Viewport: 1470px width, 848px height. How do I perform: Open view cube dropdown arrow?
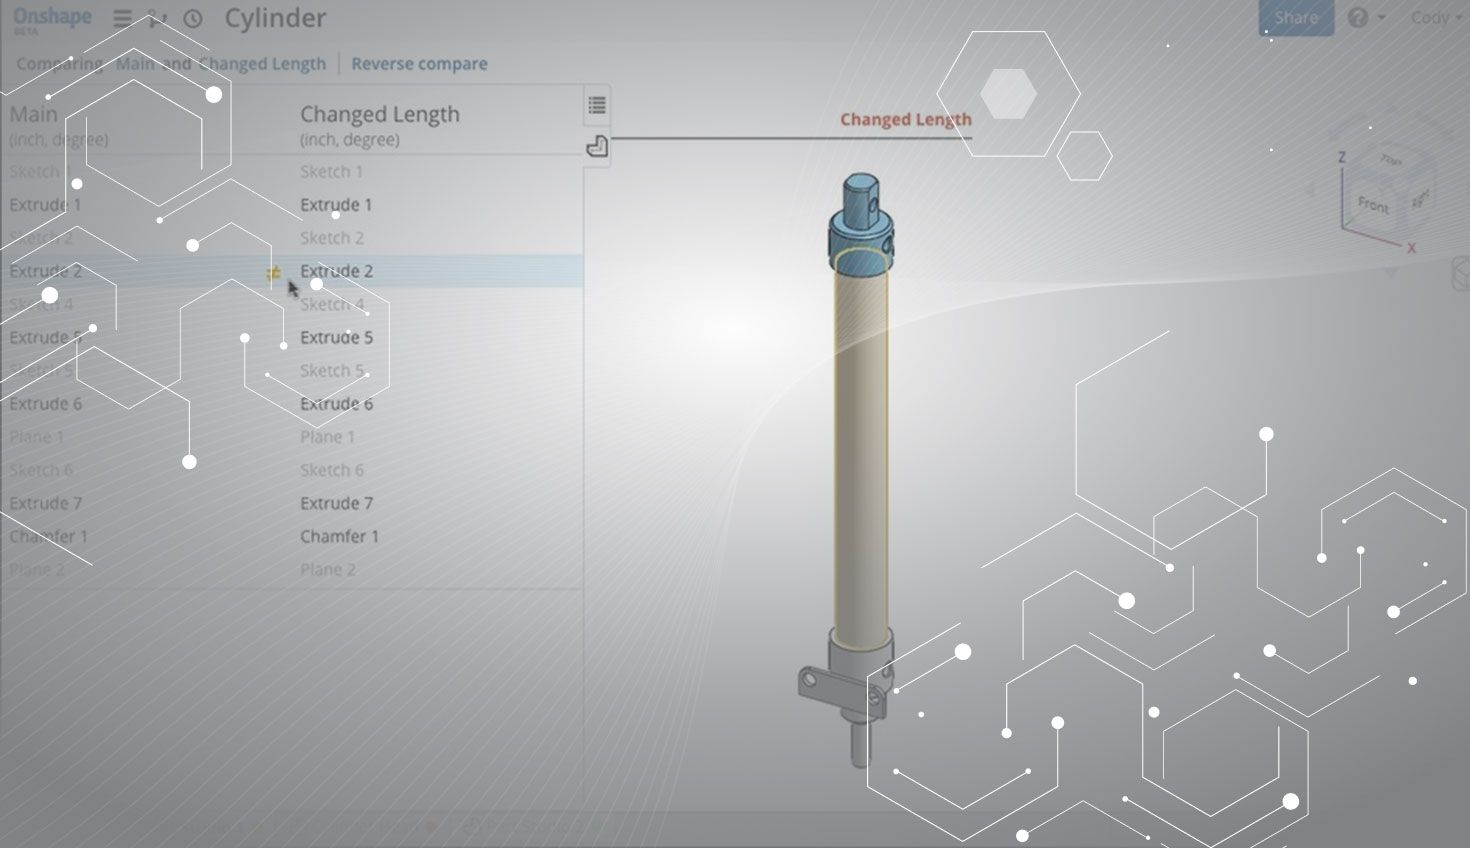pyautogui.click(x=1390, y=272)
